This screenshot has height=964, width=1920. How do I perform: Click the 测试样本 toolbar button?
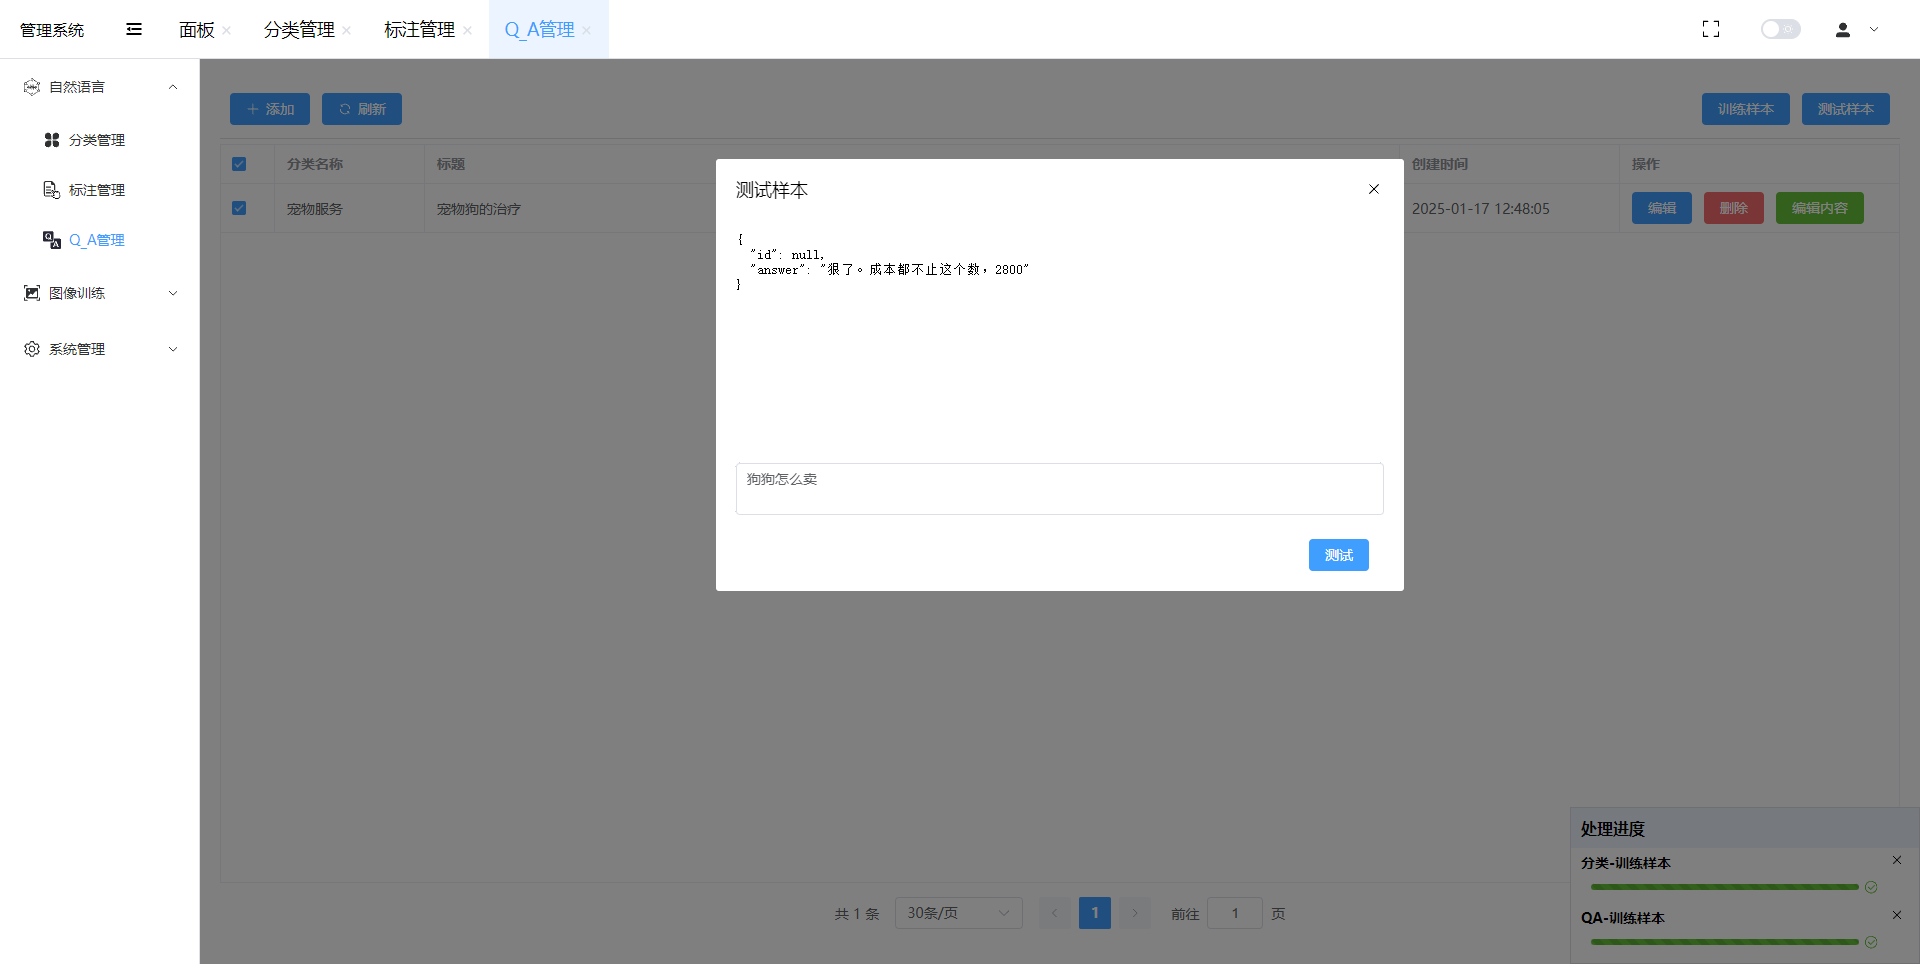coord(1846,109)
